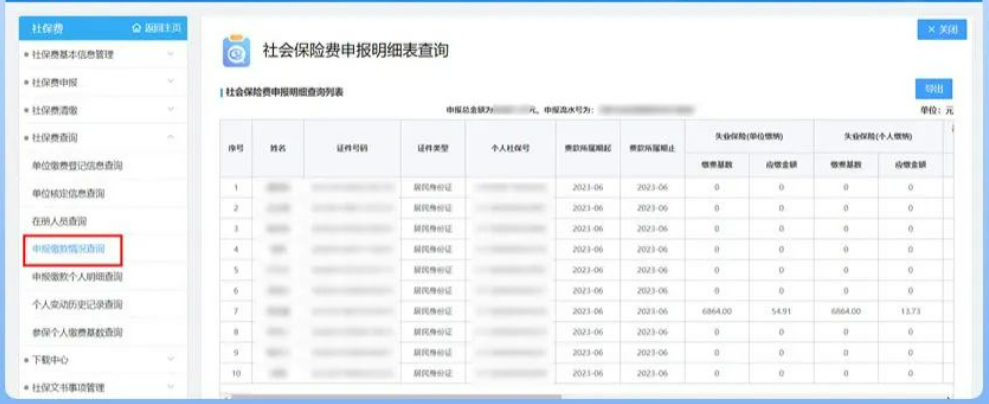
Task: Click the blue 导出 export button
Action: click(x=933, y=88)
